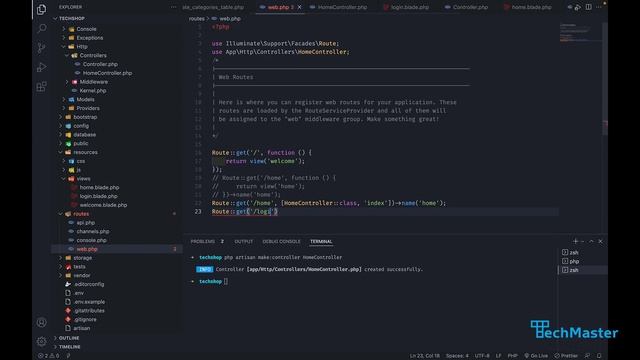The width and height of the screenshot is (640, 360).
Task: Collapse the Http folder
Action: pyautogui.click(x=82, y=47)
